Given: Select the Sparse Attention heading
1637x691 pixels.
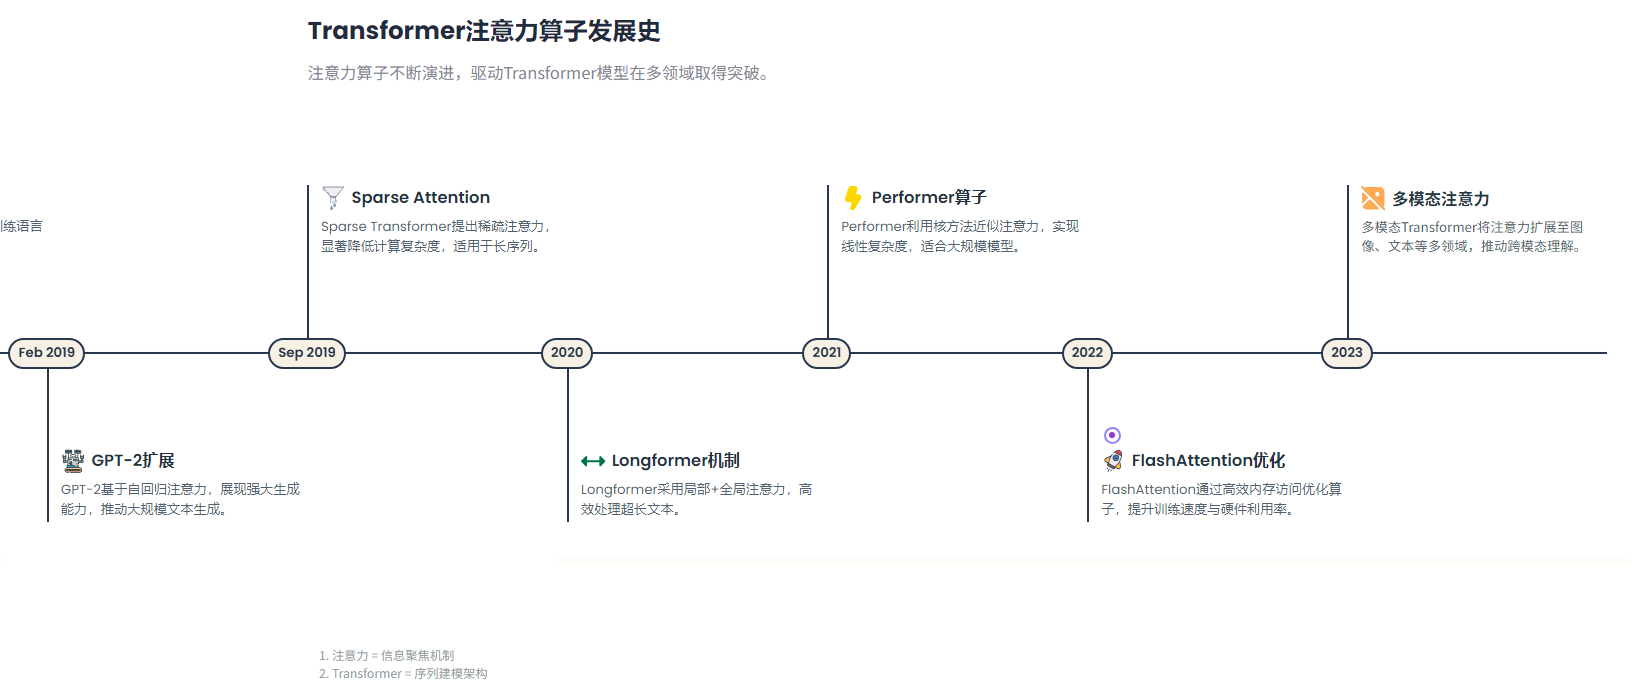Looking at the screenshot, I should coord(420,198).
